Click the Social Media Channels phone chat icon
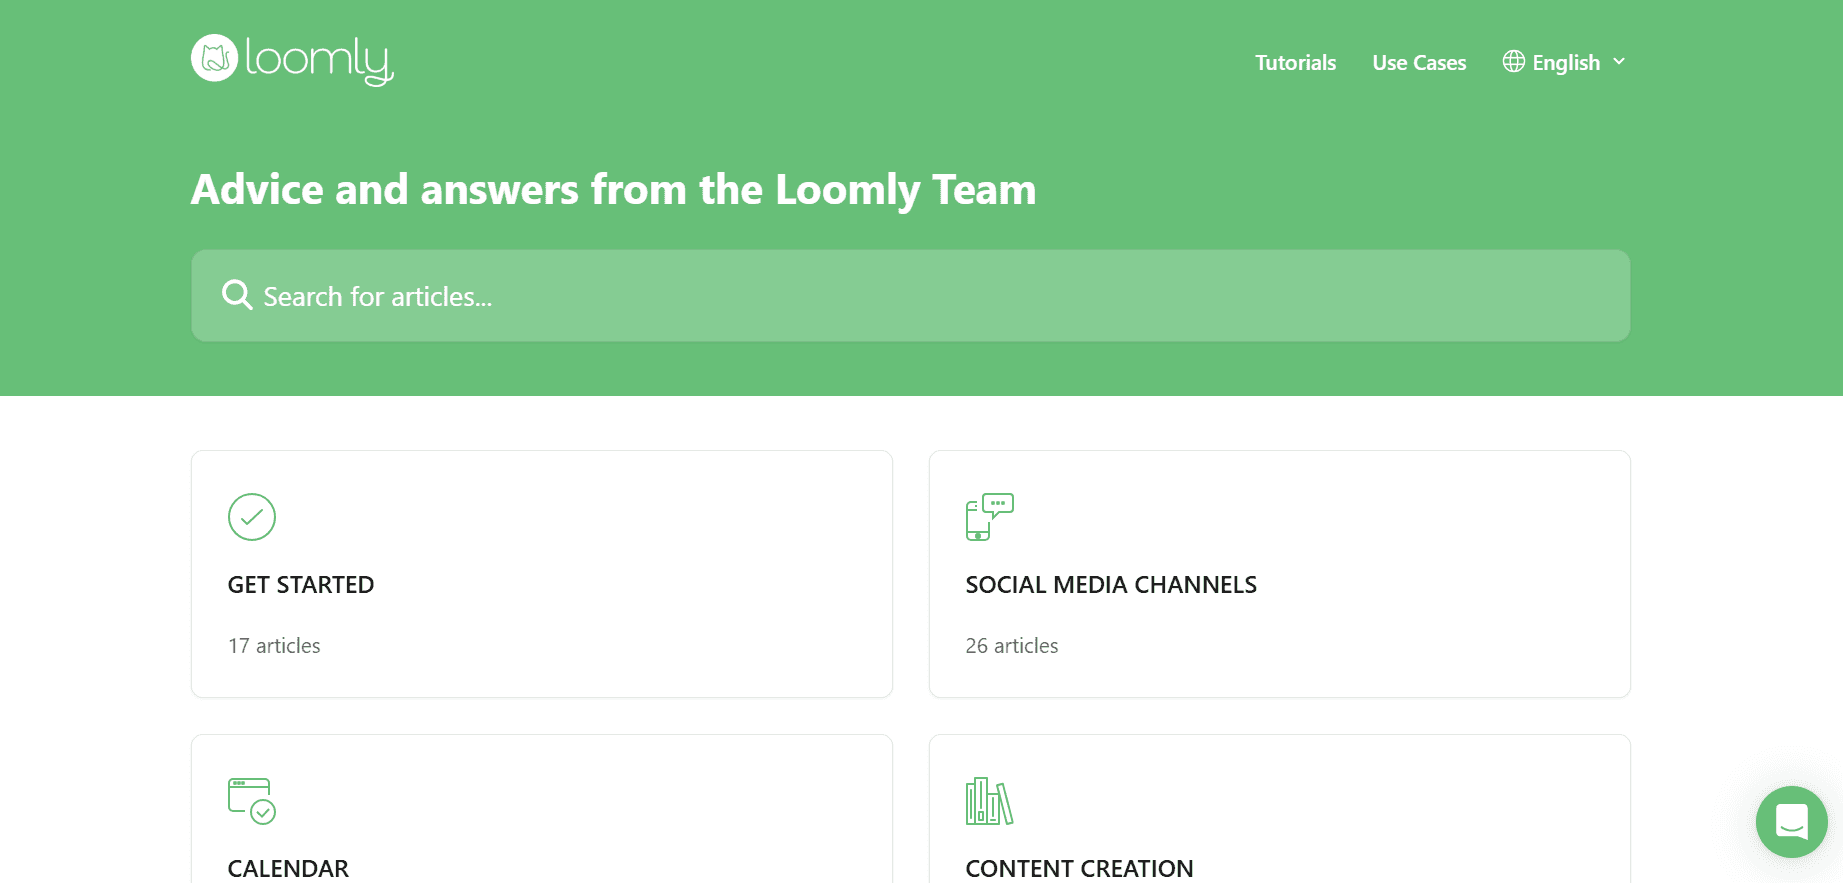Viewport: 1843px width, 883px height. pyautogui.click(x=990, y=517)
